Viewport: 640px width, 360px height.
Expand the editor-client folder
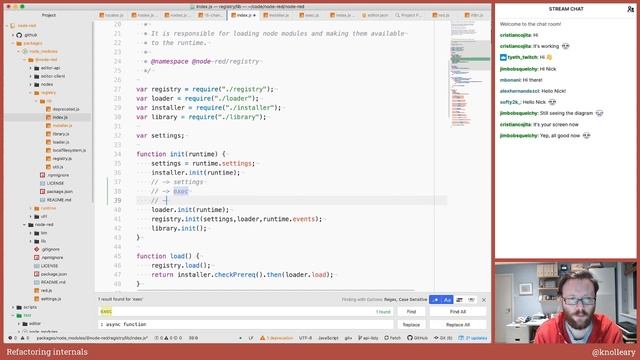point(31,76)
